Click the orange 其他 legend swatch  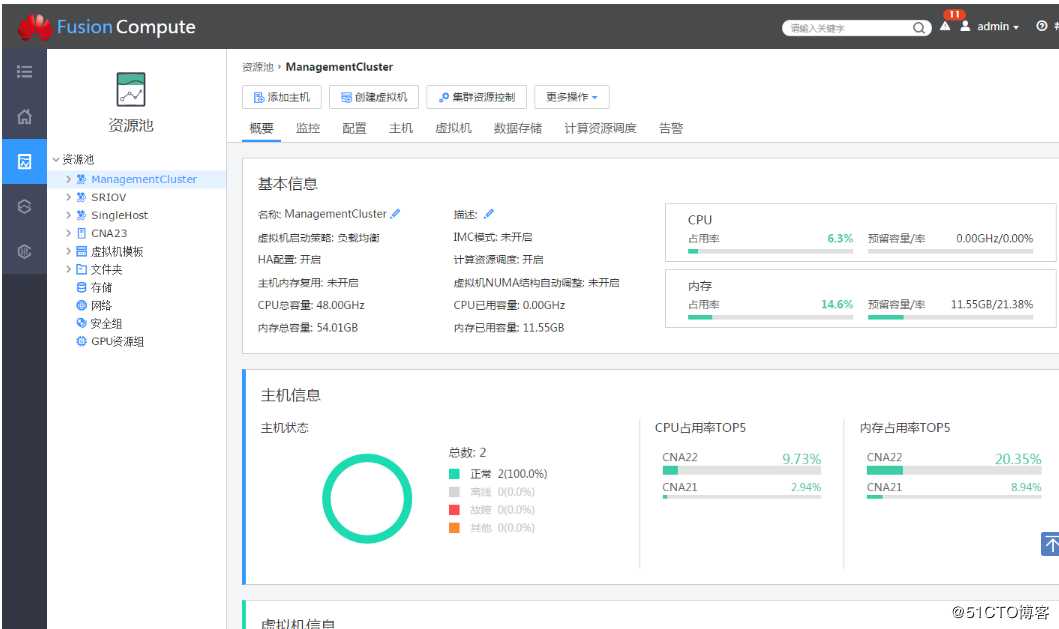[x=455, y=528]
